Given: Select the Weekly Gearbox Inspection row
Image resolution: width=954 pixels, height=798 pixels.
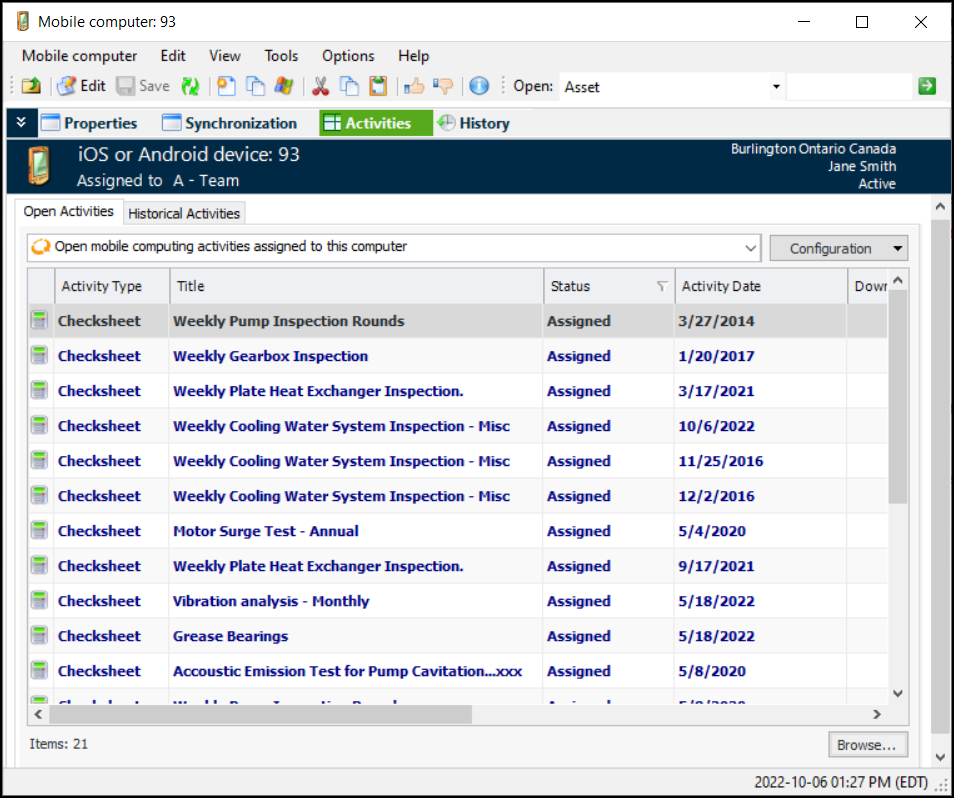Looking at the screenshot, I should point(270,356).
